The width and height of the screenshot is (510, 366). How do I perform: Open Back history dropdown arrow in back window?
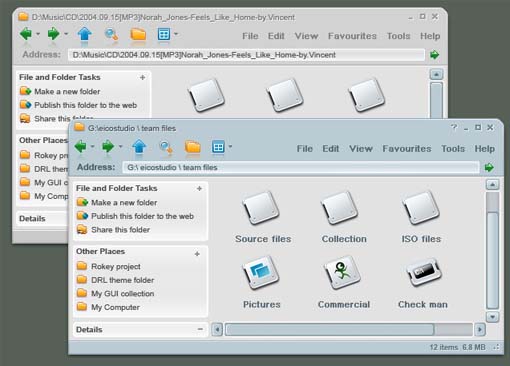coord(38,34)
